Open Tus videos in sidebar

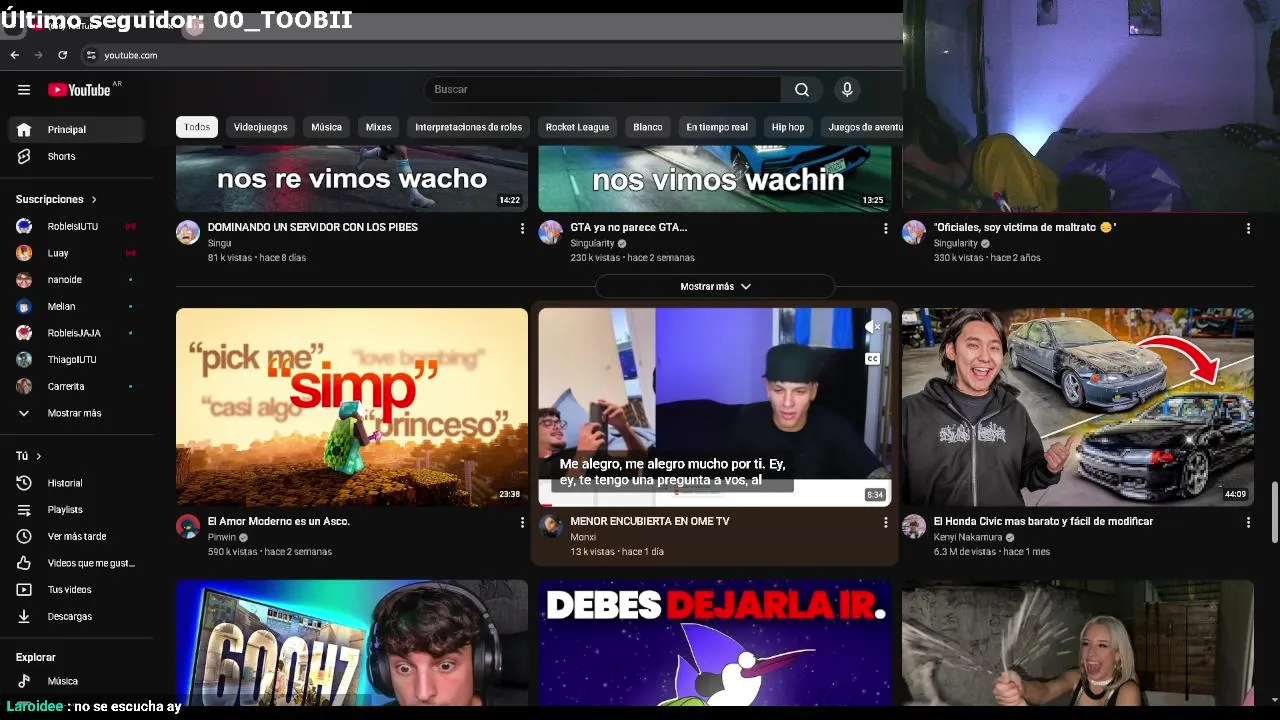pos(77,590)
